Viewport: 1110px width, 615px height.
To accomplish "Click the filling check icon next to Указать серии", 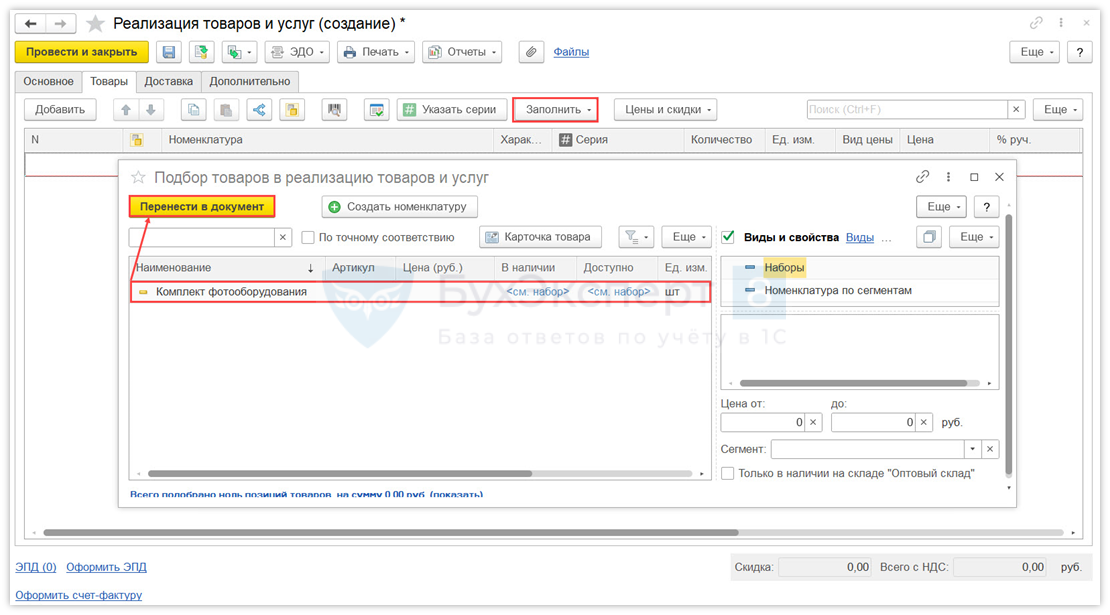I will pyautogui.click(x=377, y=110).
